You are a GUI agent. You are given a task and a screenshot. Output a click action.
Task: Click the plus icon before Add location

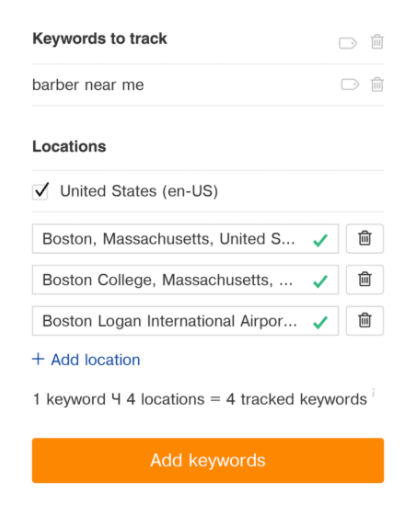38,359
